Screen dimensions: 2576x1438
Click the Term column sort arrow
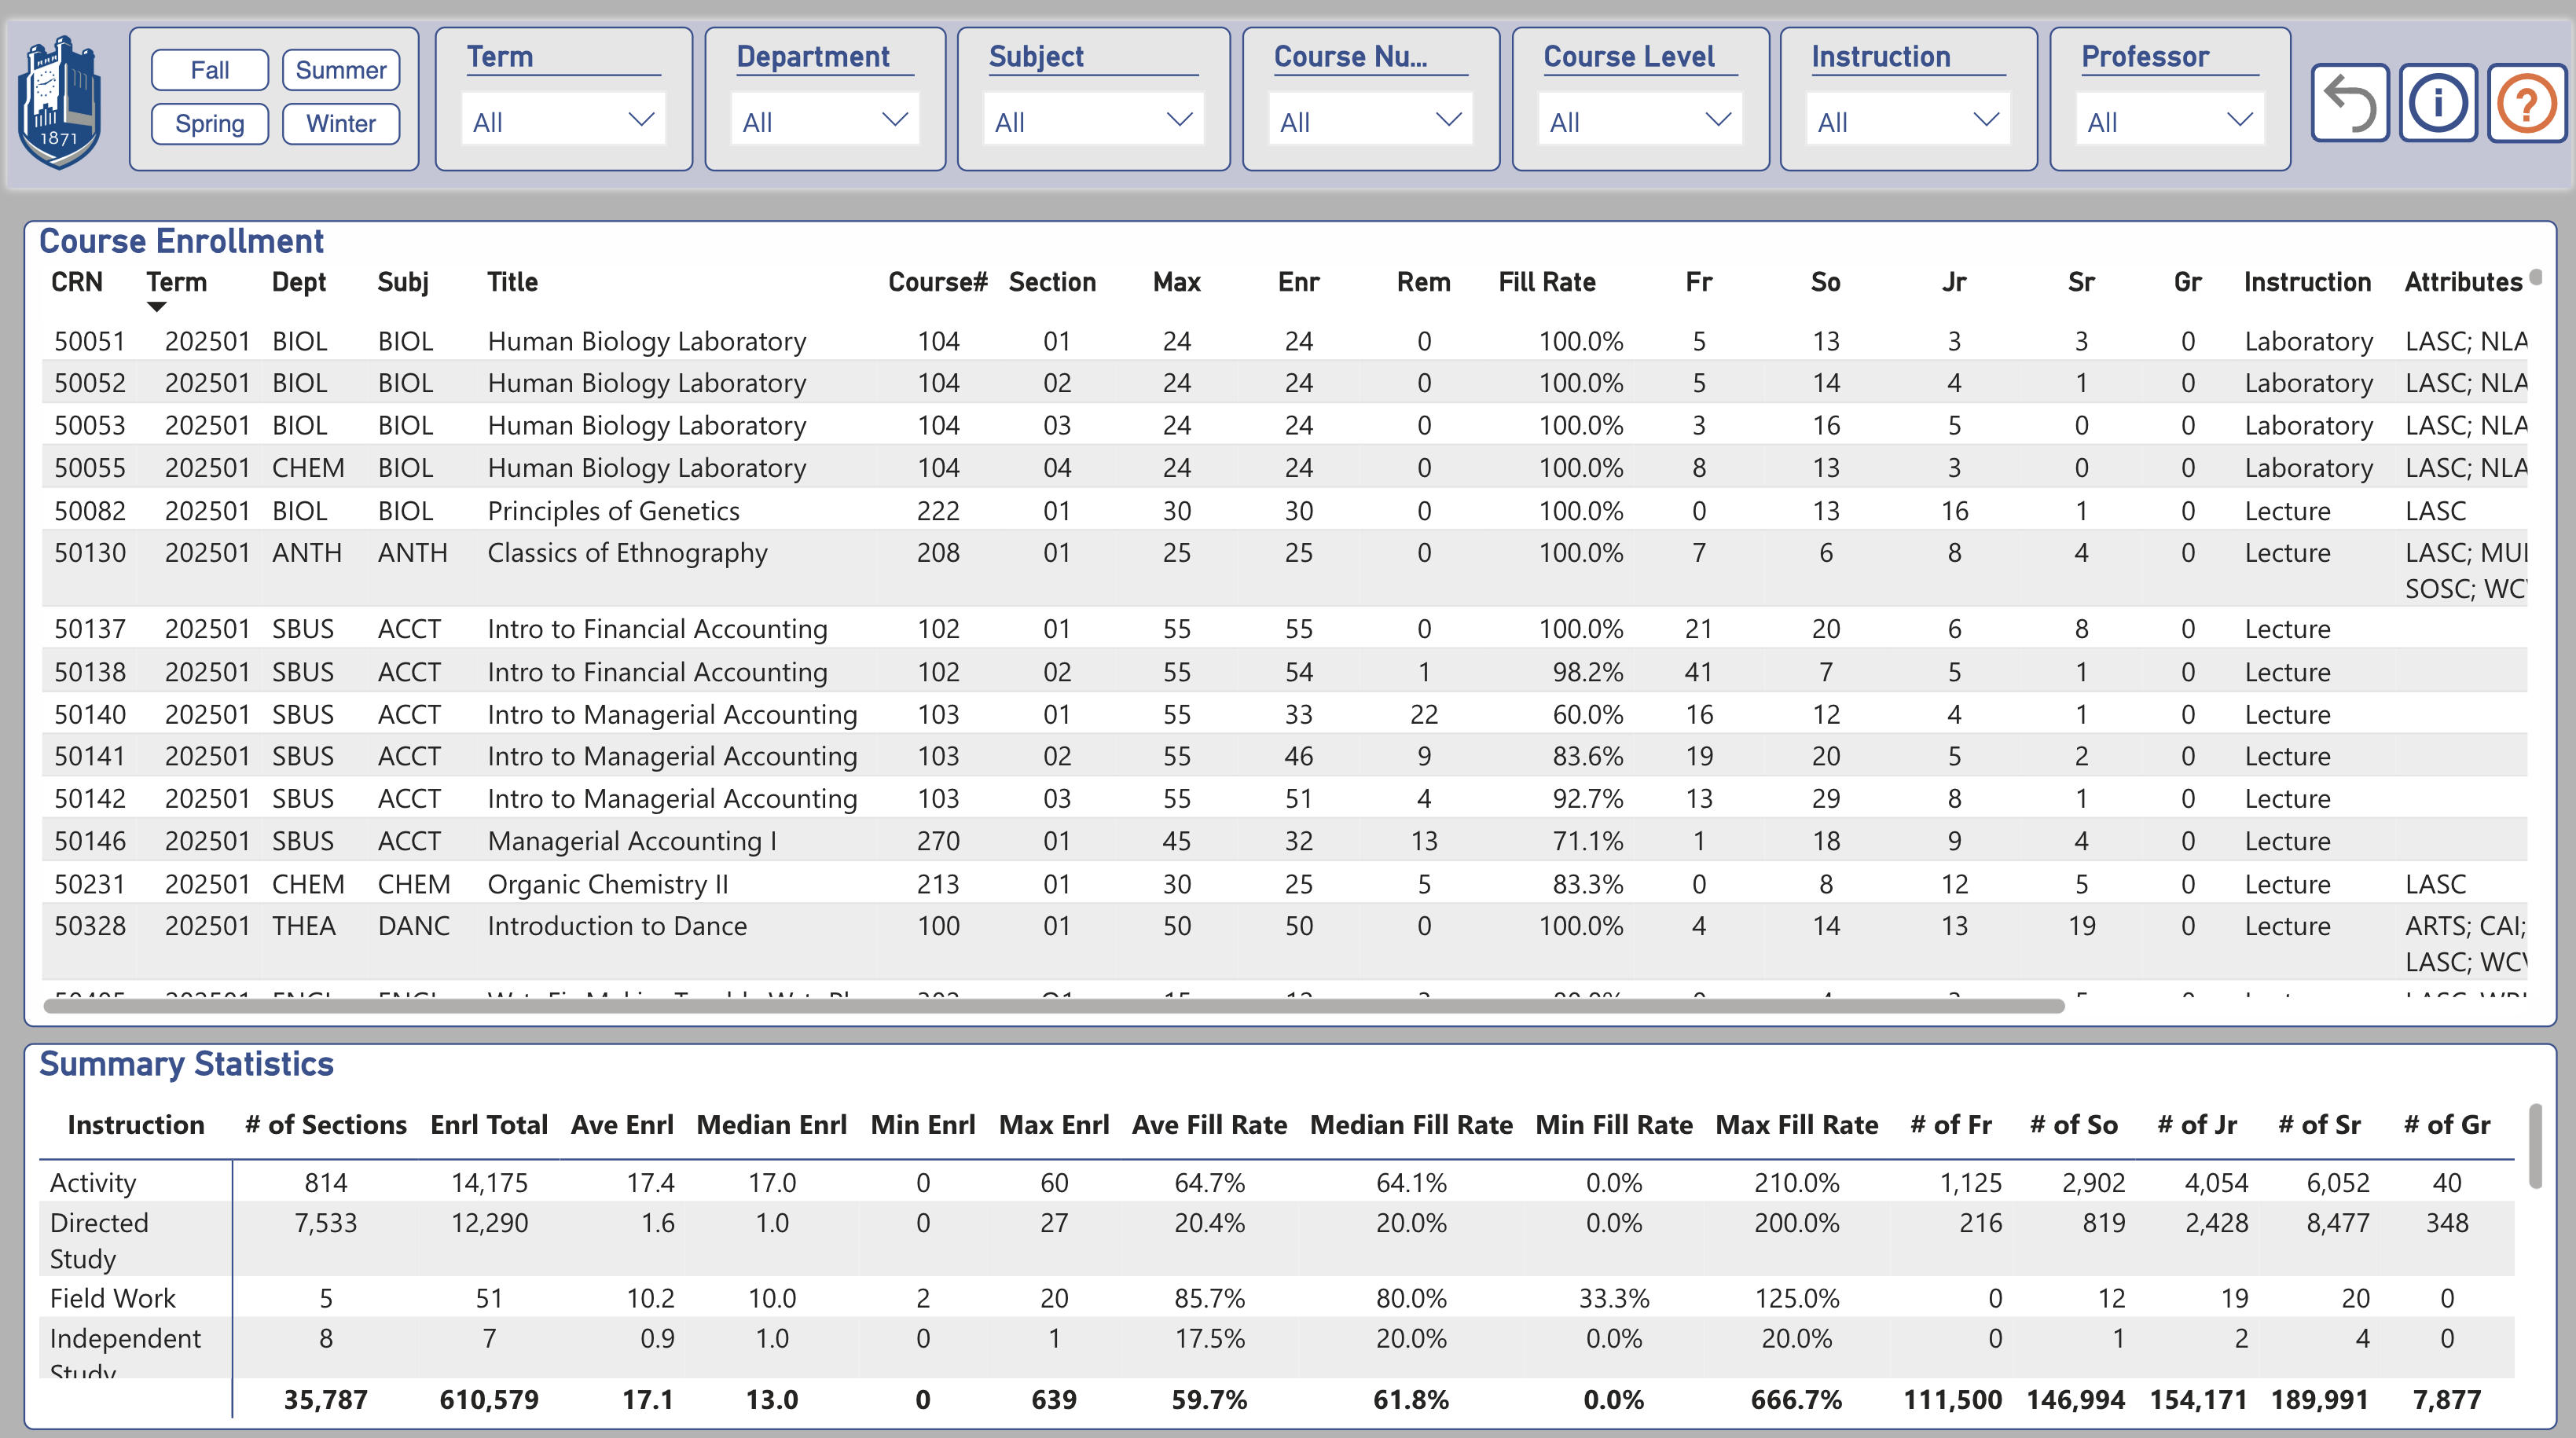click(x=156, y=307)
